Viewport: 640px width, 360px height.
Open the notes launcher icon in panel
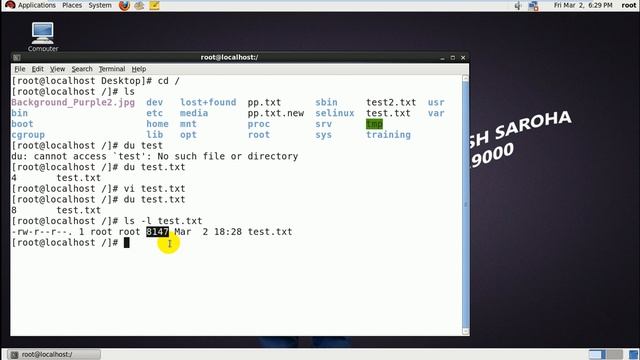154,5
